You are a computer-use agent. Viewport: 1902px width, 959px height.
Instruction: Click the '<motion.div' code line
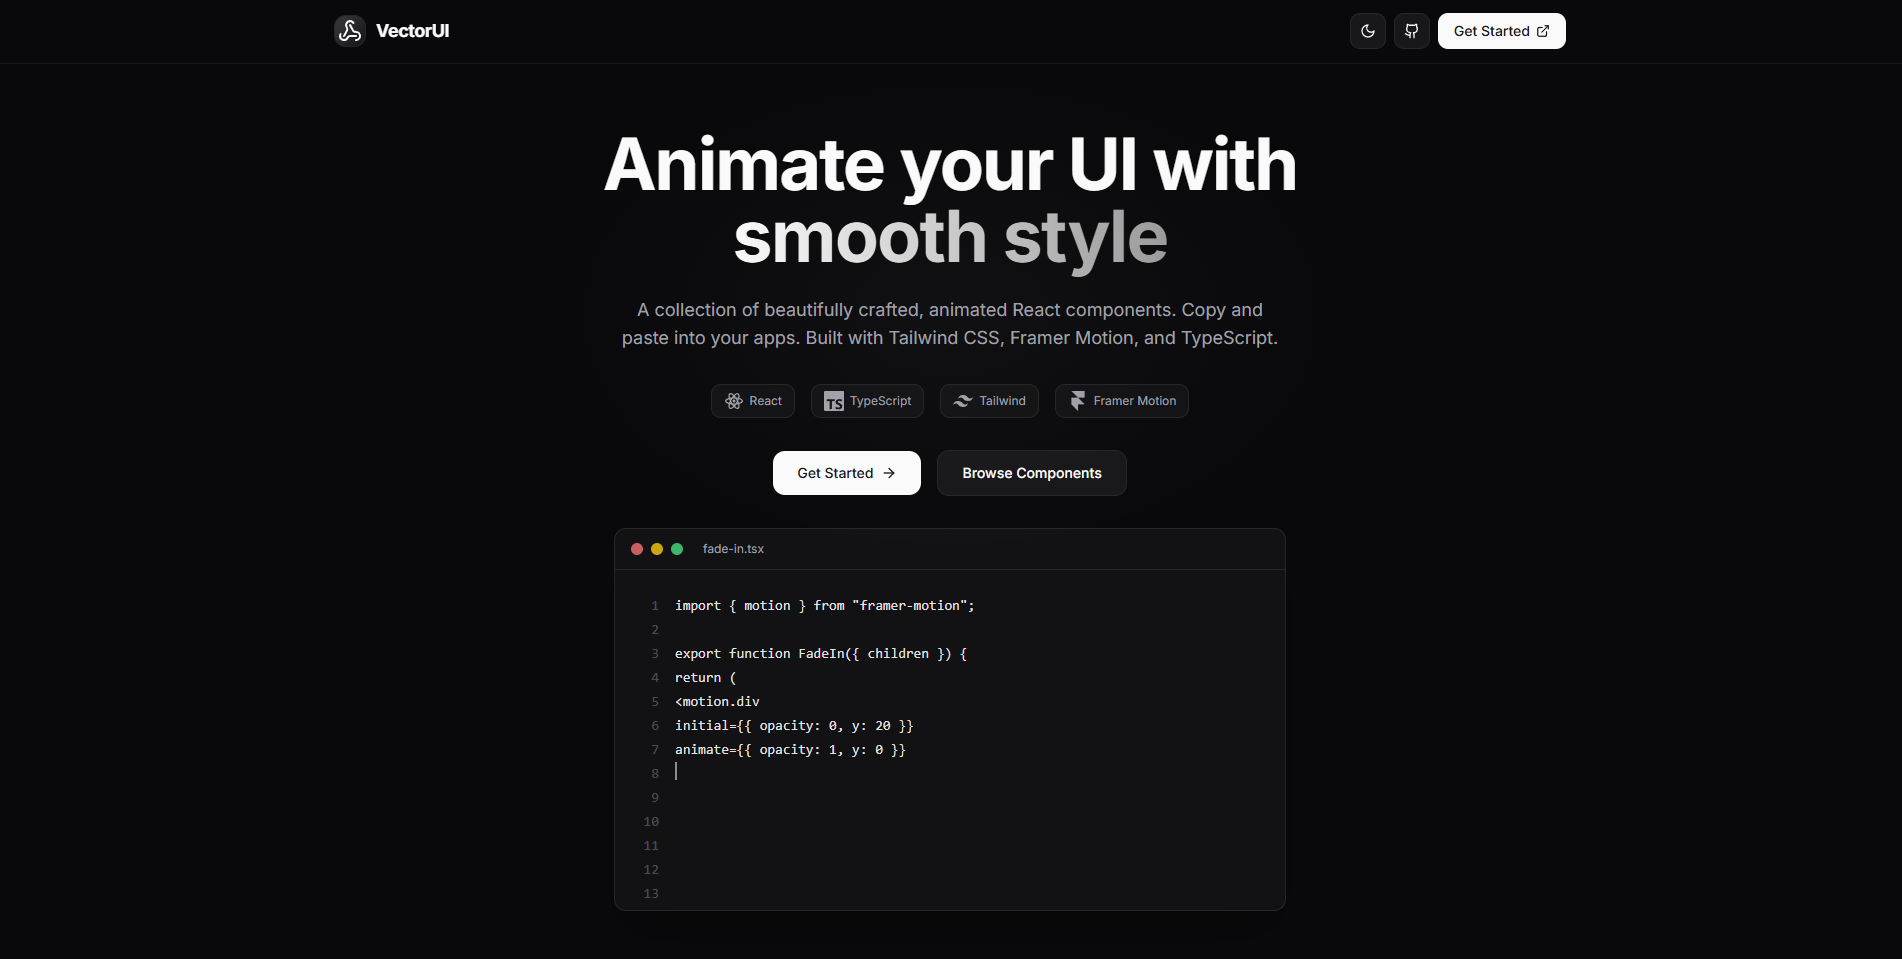[x=717, y=702]
